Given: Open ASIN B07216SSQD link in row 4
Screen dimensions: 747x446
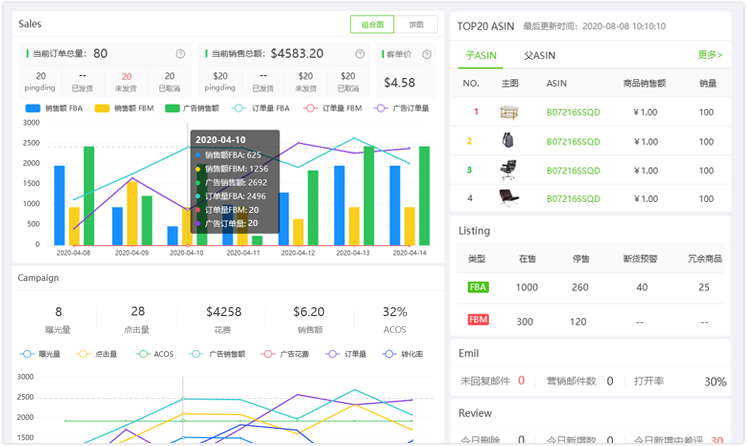Looking at the screenshot, I should 573,199.
